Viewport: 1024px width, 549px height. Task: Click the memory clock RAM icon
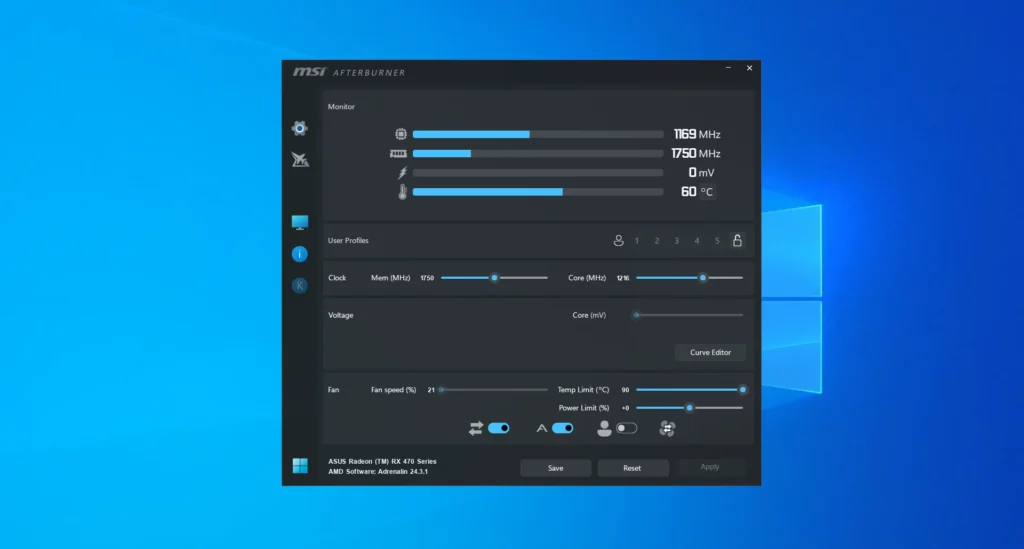point(398,153)
